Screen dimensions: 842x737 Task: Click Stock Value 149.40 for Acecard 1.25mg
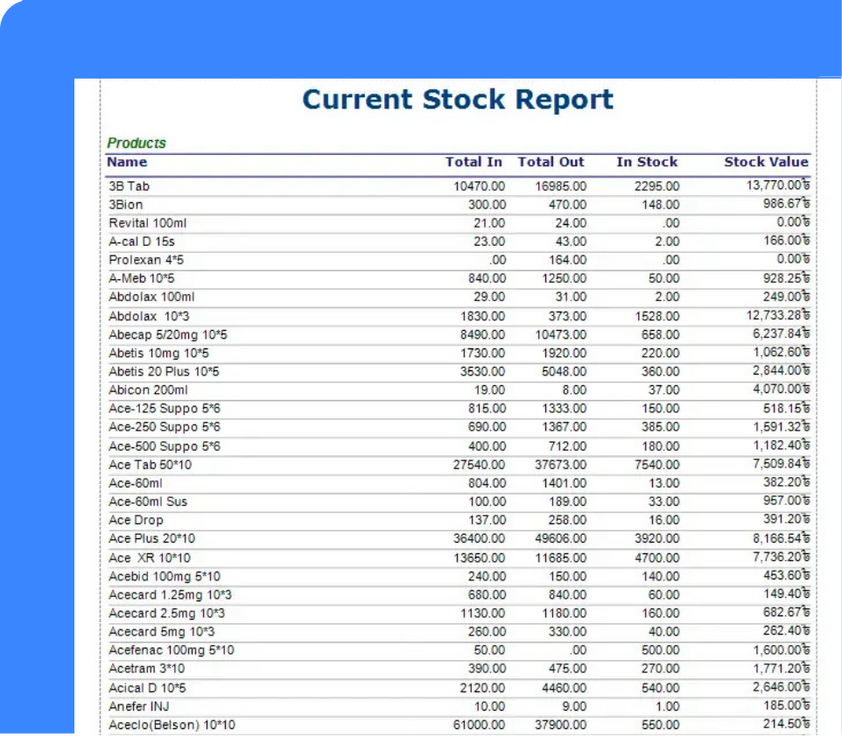pyautogui.click(x=787, y=594)
